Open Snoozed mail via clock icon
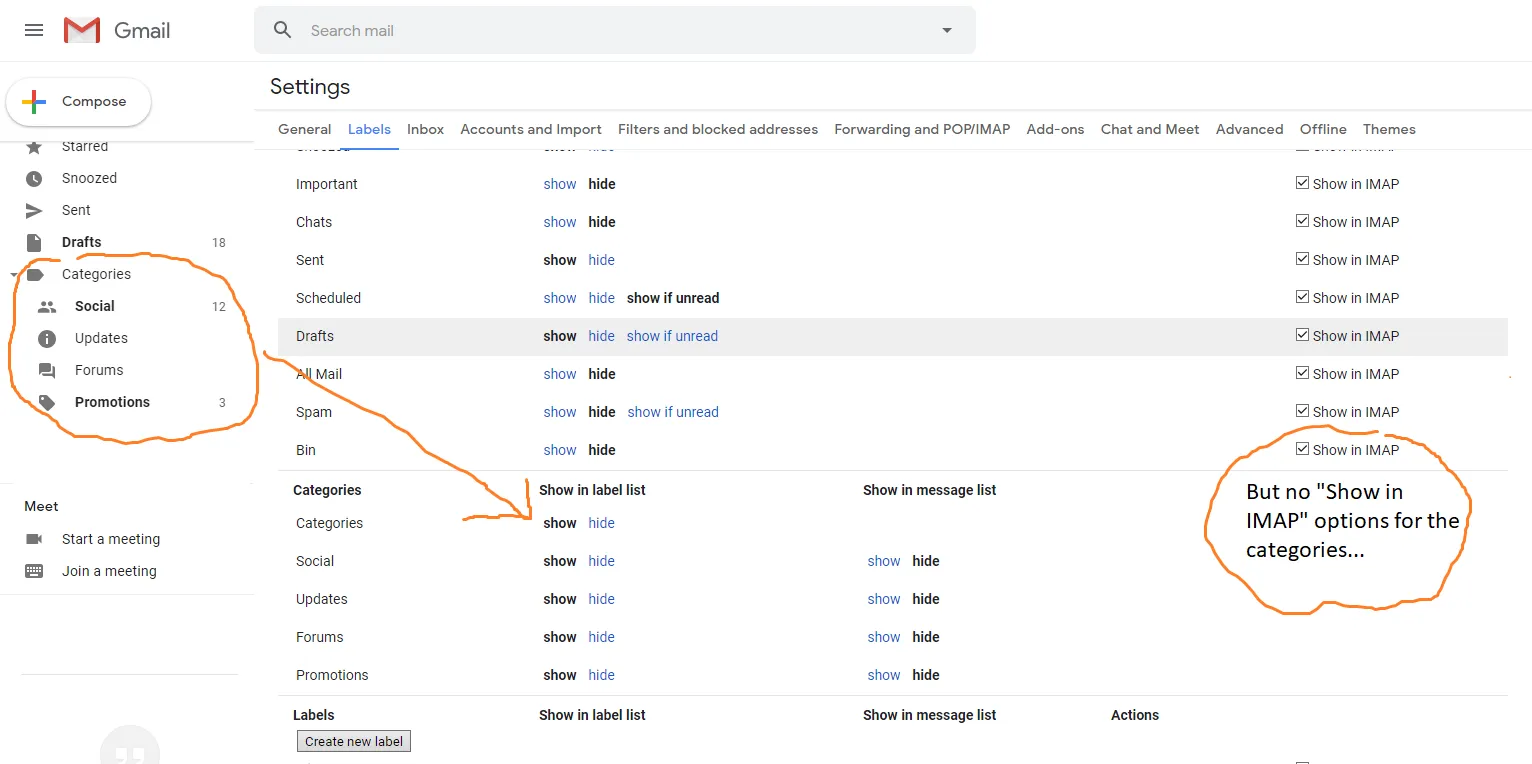This screenshot has height=764, width=1532. tap(34, 178)
